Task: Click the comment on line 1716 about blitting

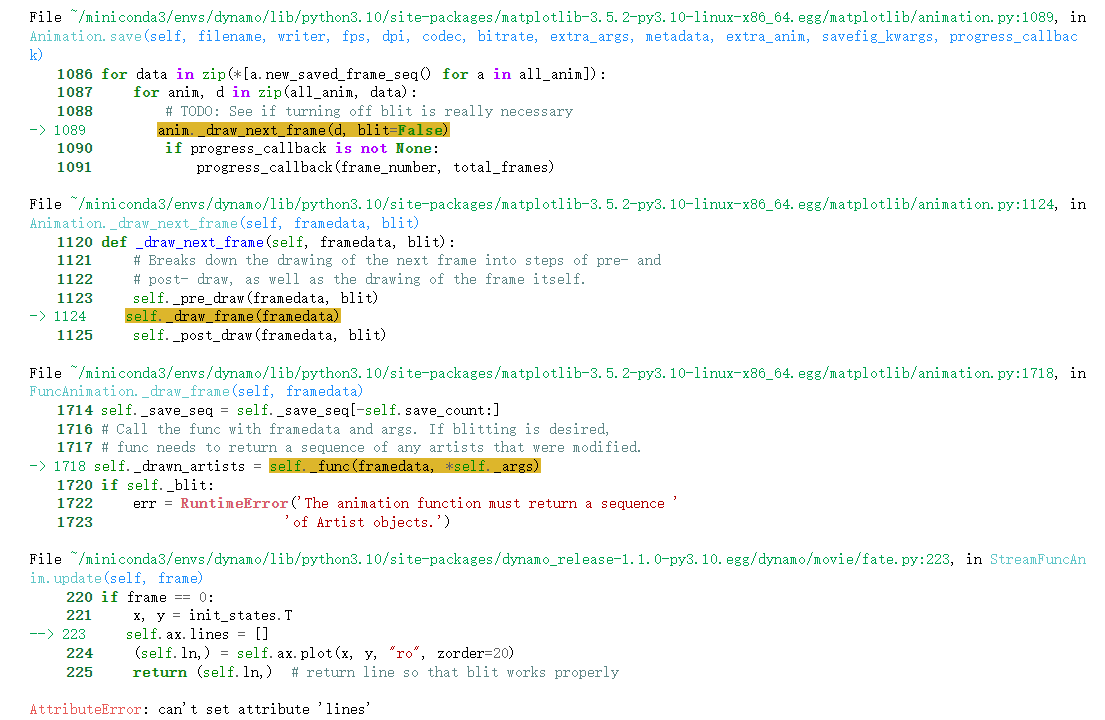Action: click(355, 429)
